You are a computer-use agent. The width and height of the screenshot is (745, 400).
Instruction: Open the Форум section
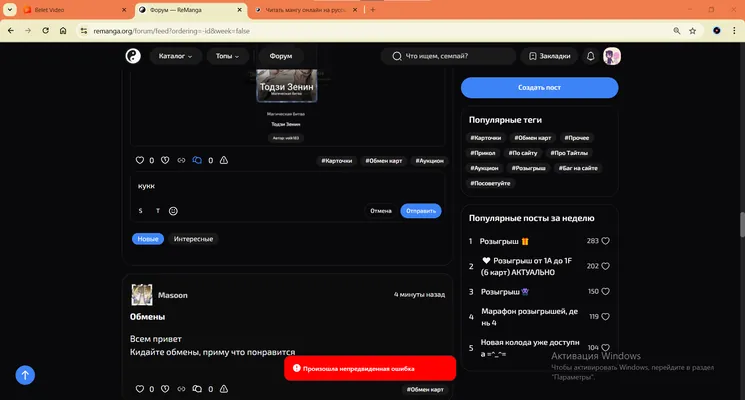coord(281,56)
